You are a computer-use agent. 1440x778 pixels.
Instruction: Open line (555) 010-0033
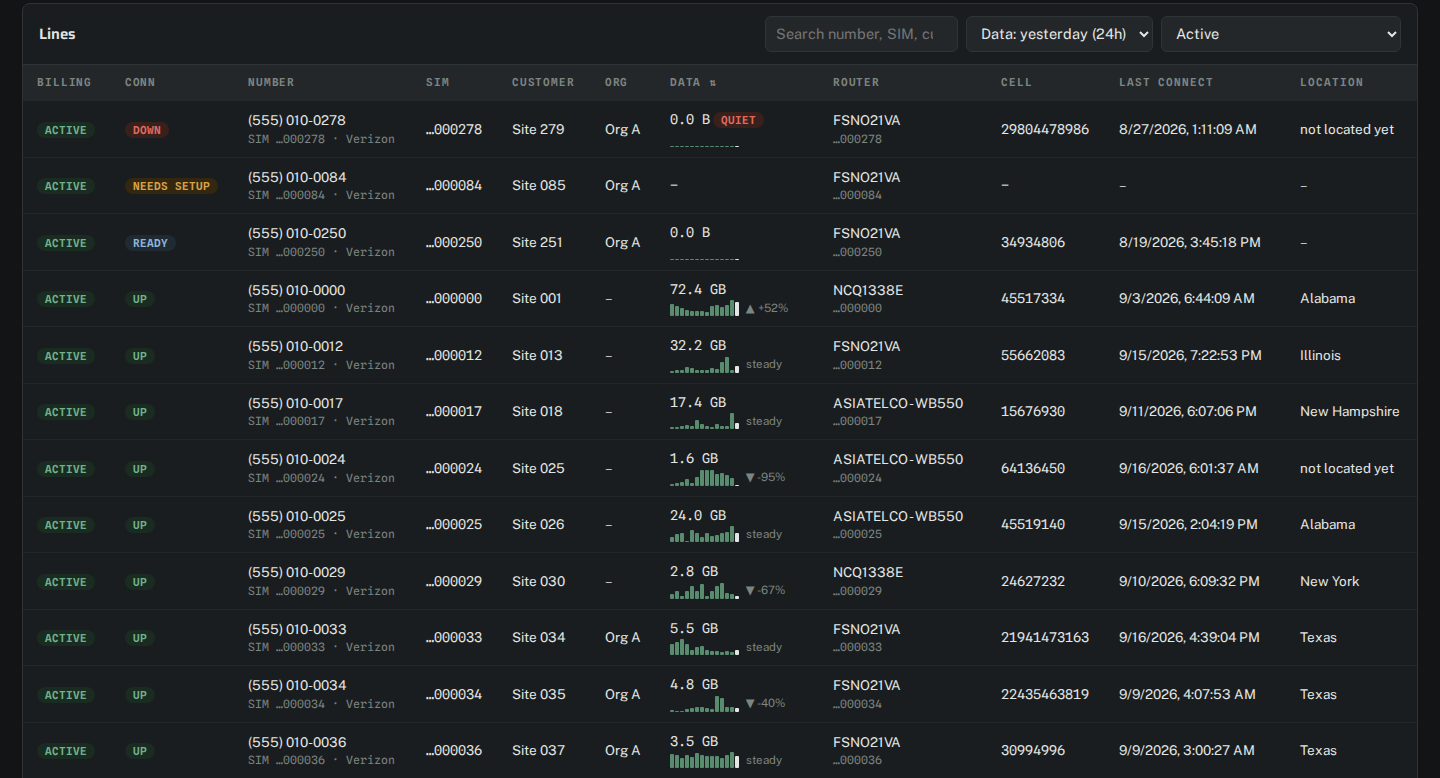point(297,629)
